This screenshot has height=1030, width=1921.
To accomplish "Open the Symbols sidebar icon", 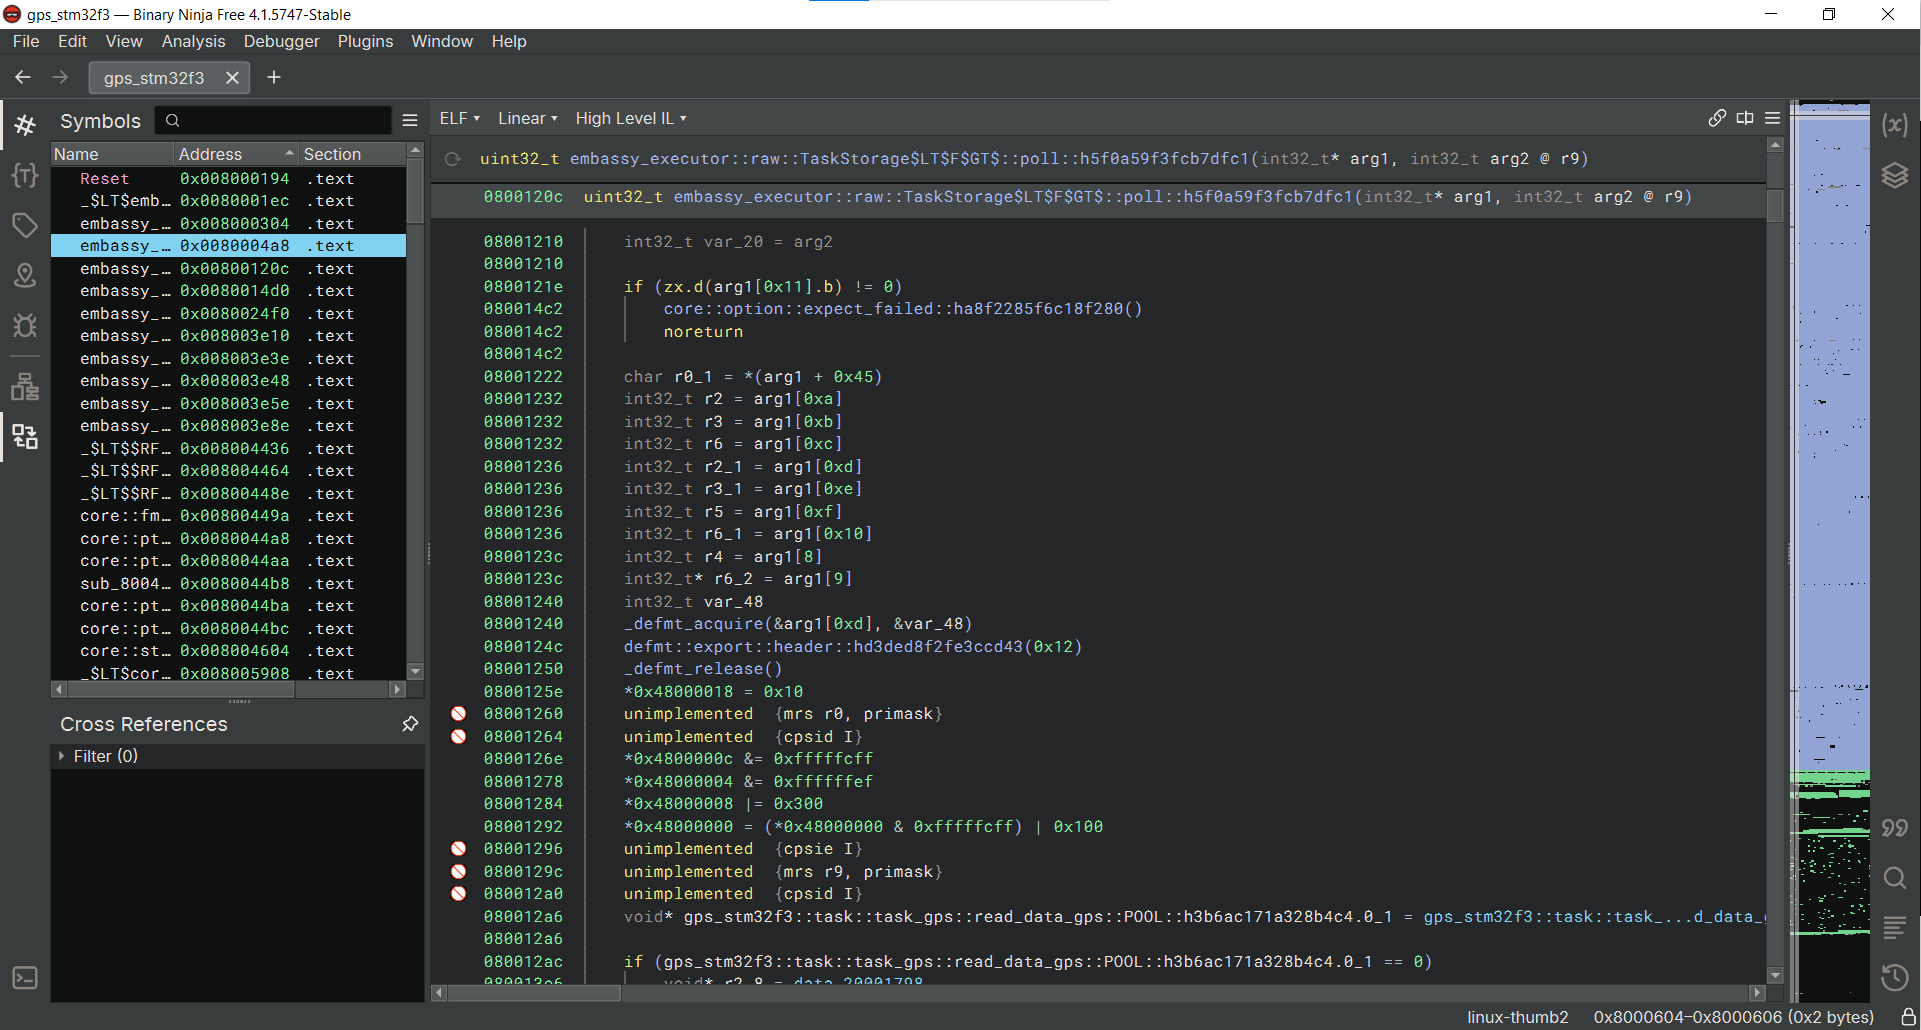I will [x=25, y=125].
